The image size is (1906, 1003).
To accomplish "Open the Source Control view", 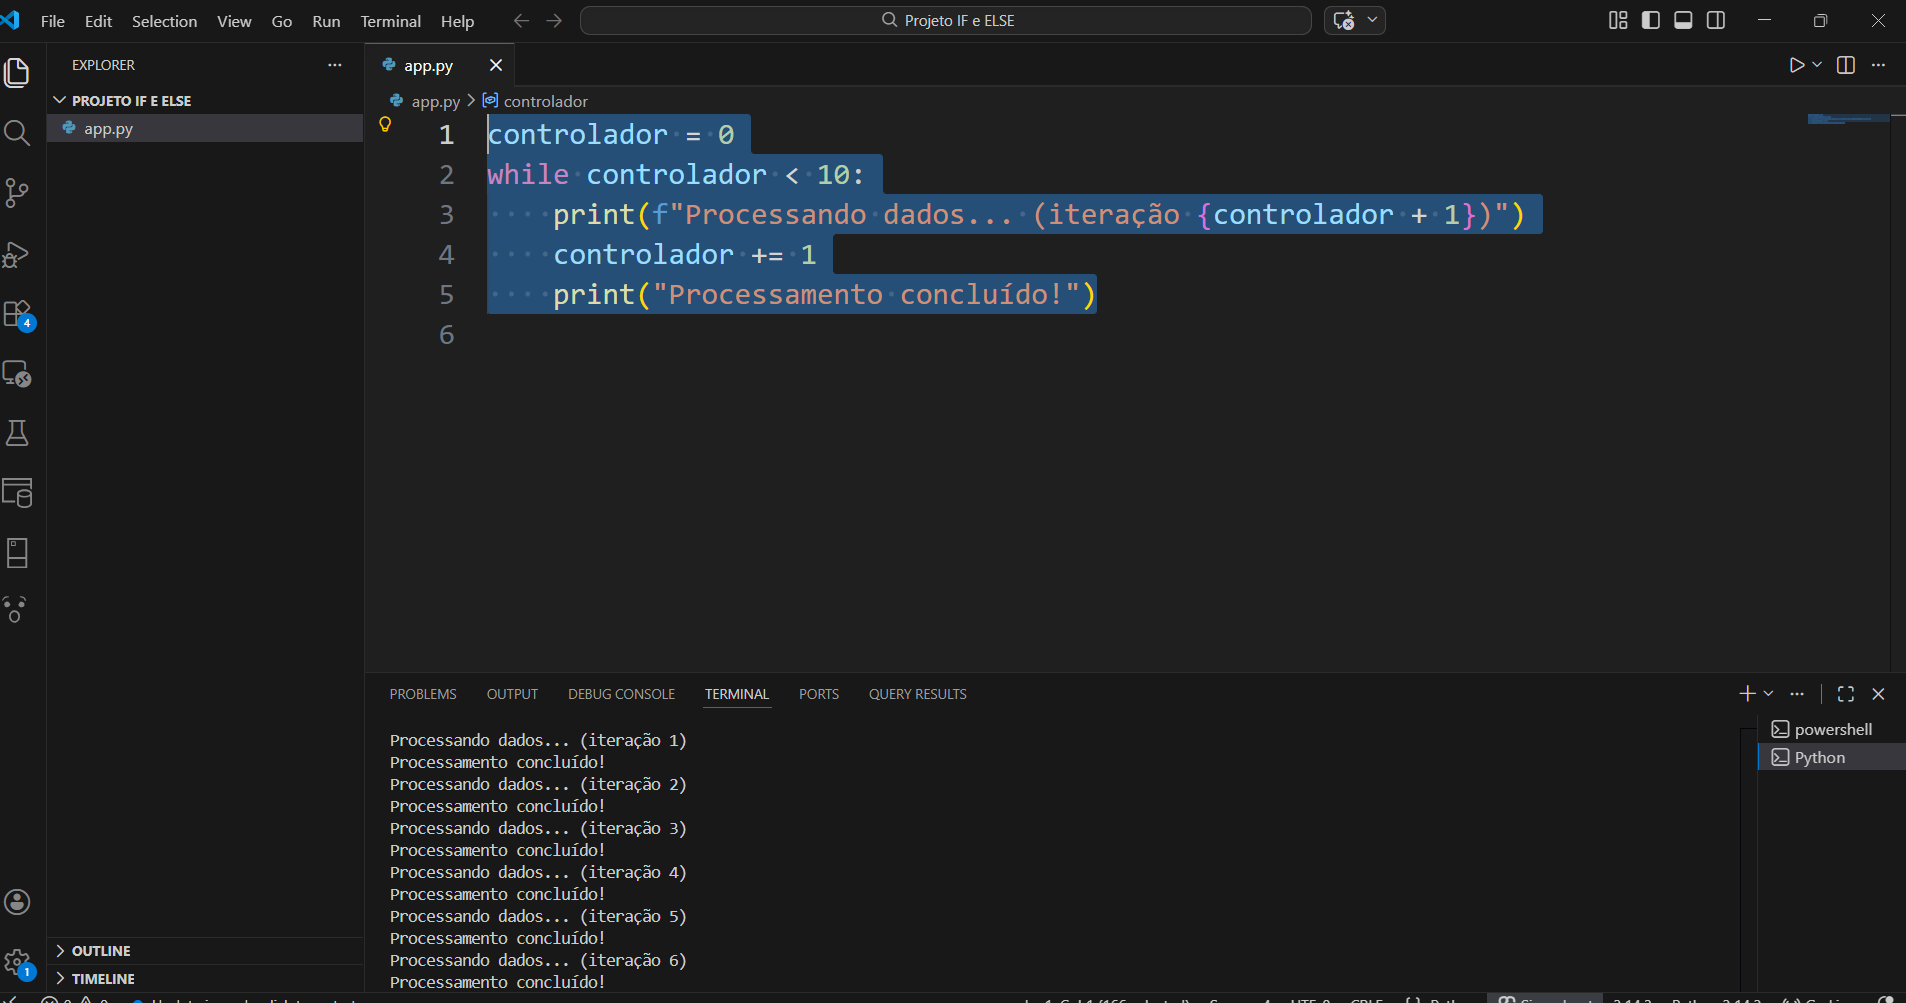I will point(17,193).
